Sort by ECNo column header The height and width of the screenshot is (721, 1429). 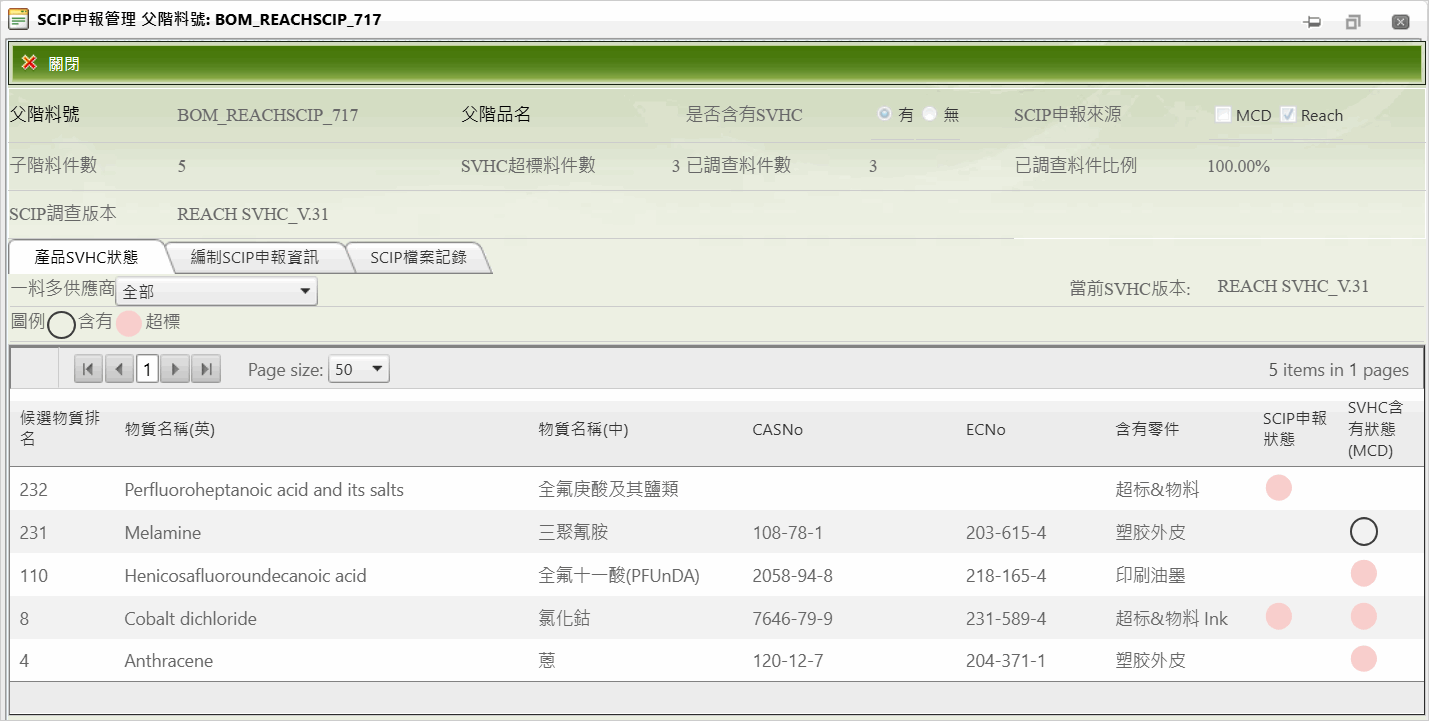point(986,430)
